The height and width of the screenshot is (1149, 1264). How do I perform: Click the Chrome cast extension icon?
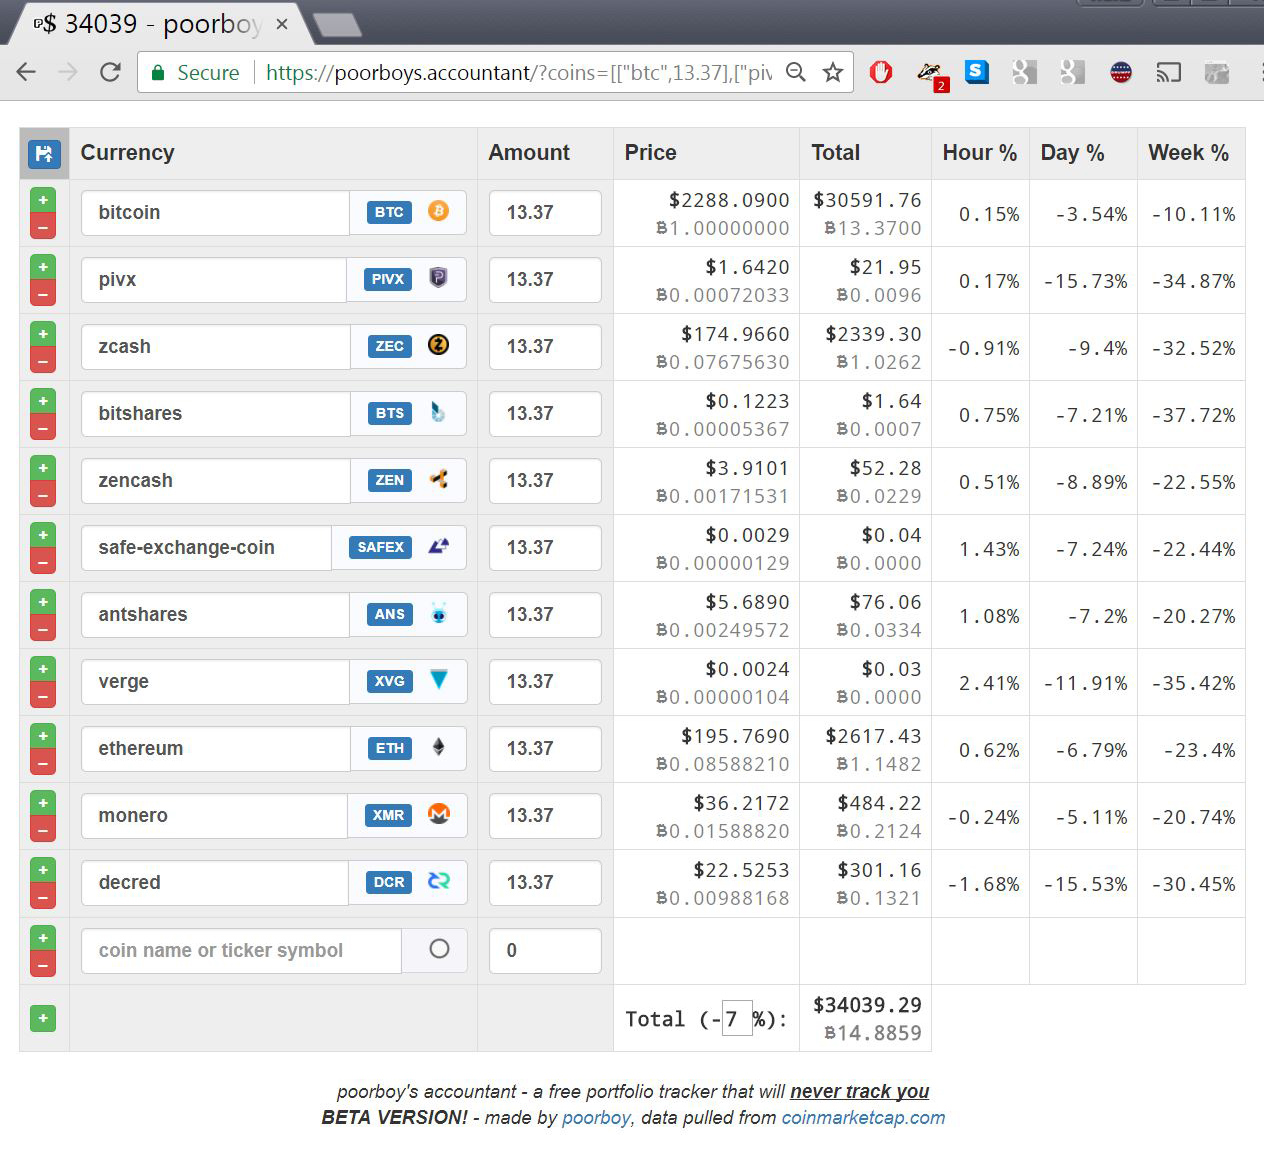(x=1168, y=72)
